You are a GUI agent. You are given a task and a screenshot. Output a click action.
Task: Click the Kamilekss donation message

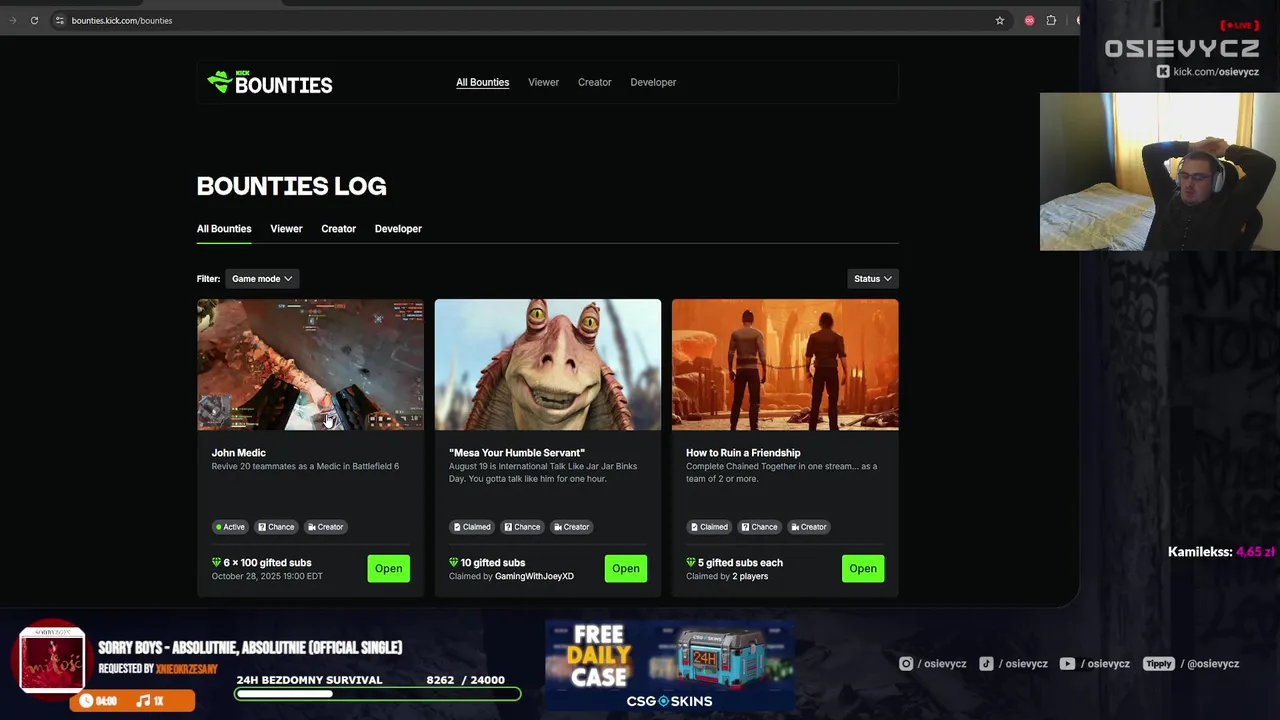[1221, 552]
